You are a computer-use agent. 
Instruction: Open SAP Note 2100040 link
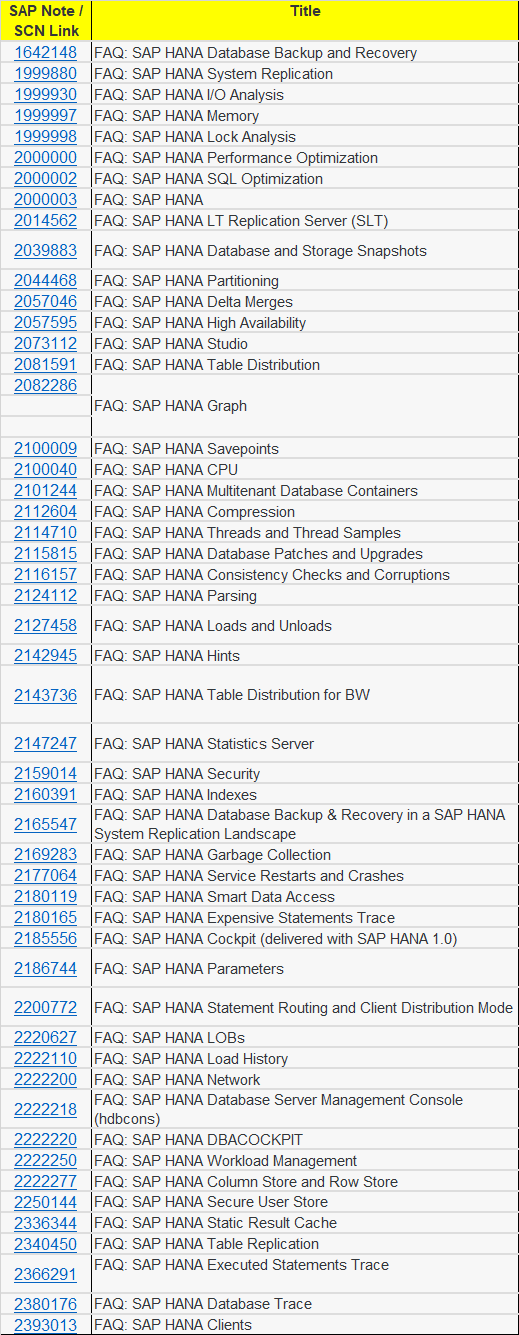[45, 470]
